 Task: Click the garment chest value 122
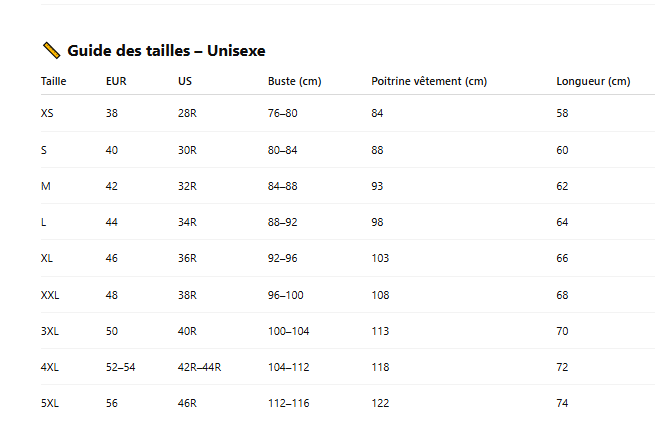pos(380,403)
